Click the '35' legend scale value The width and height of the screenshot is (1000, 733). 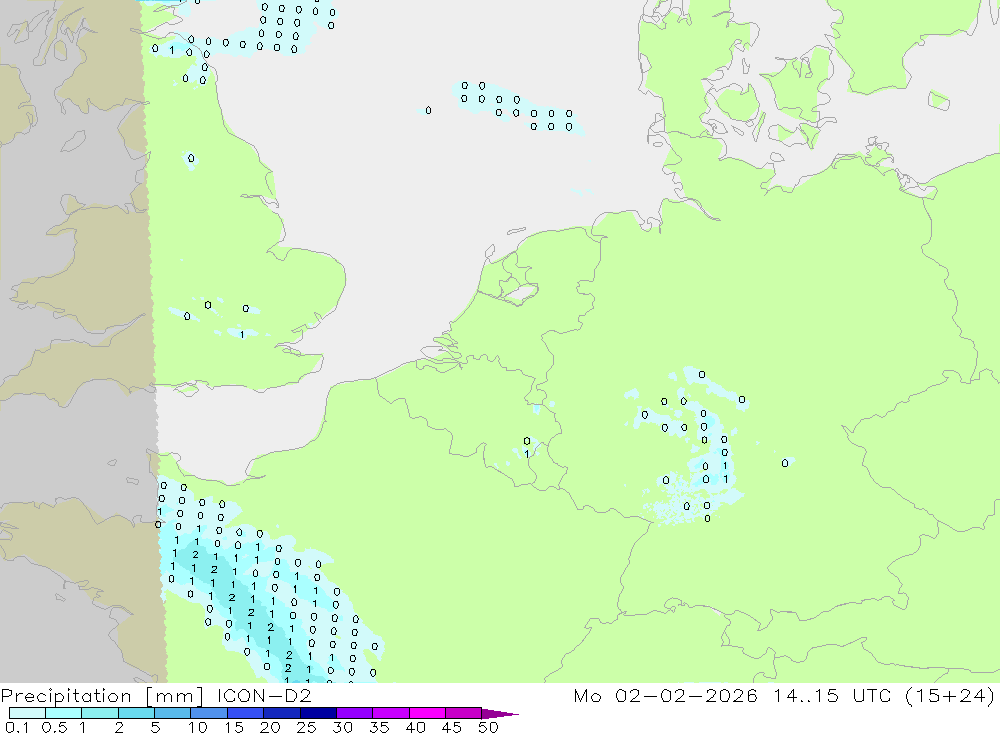point(379,727)
